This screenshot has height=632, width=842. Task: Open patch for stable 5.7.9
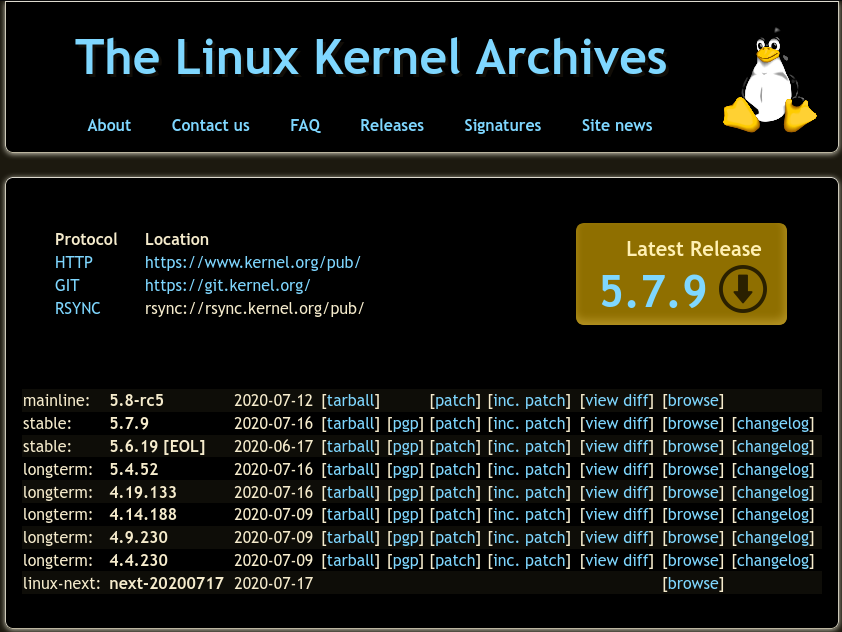pyautogui.click(x=455, y=423)
